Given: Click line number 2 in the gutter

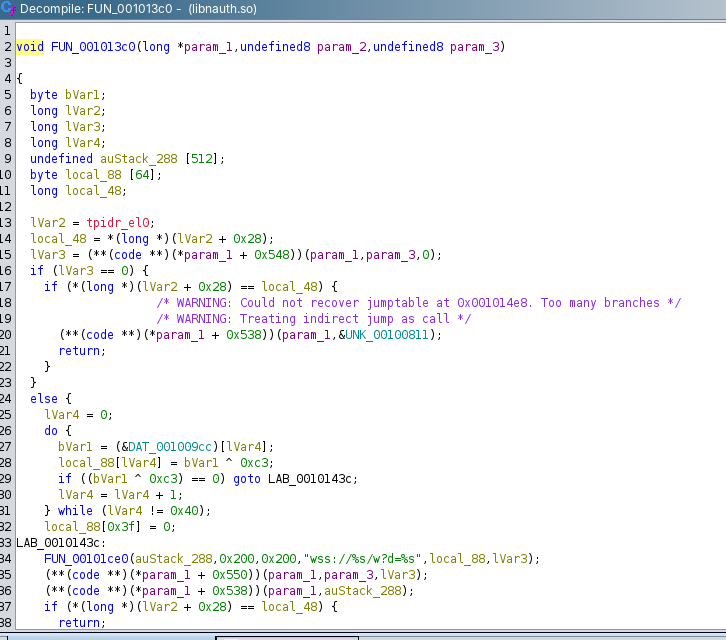Looking at the screenshot, I should (x=8, y=47).
